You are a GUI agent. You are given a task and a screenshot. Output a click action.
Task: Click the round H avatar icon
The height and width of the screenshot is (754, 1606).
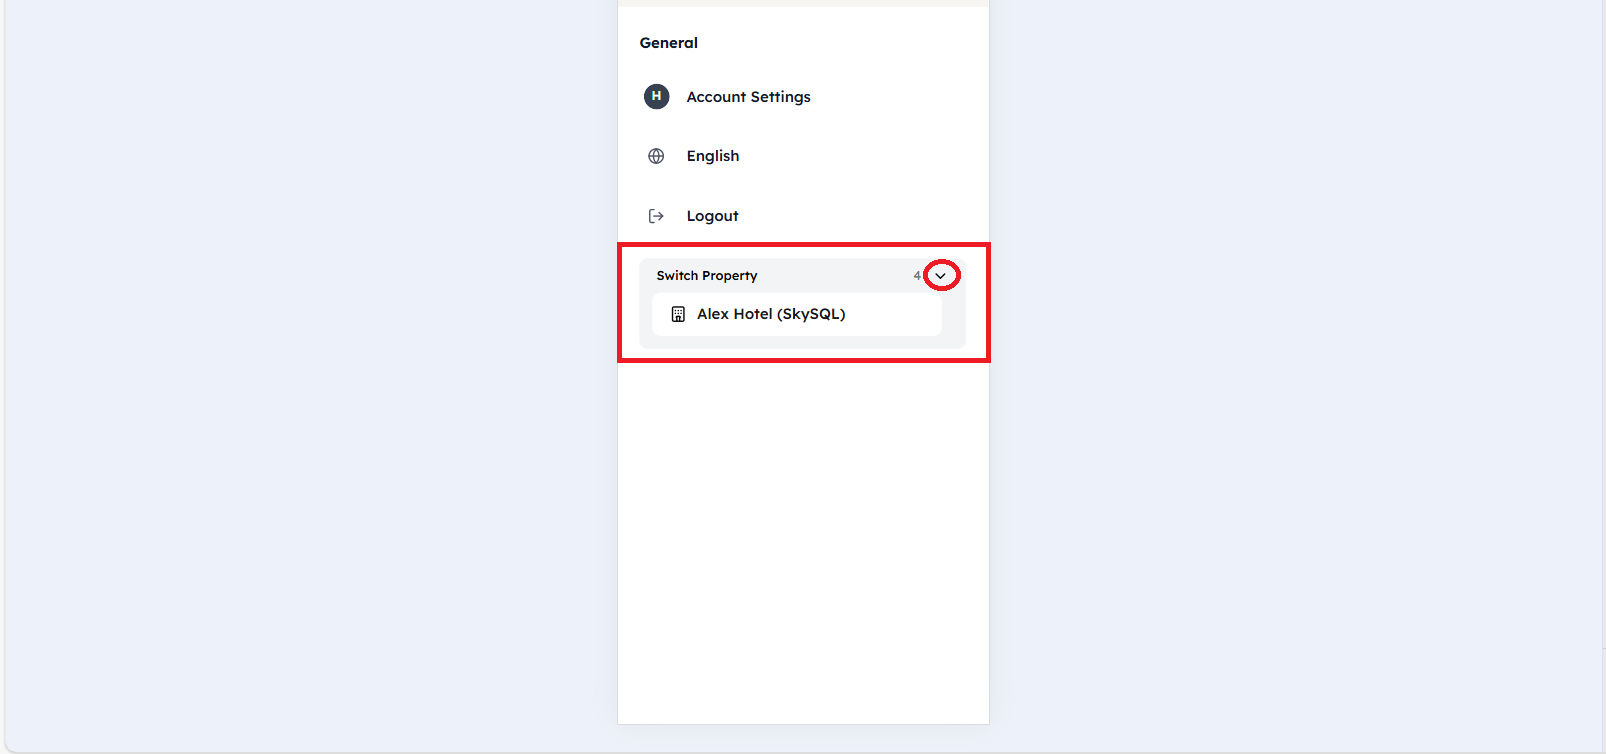(656, 96)
